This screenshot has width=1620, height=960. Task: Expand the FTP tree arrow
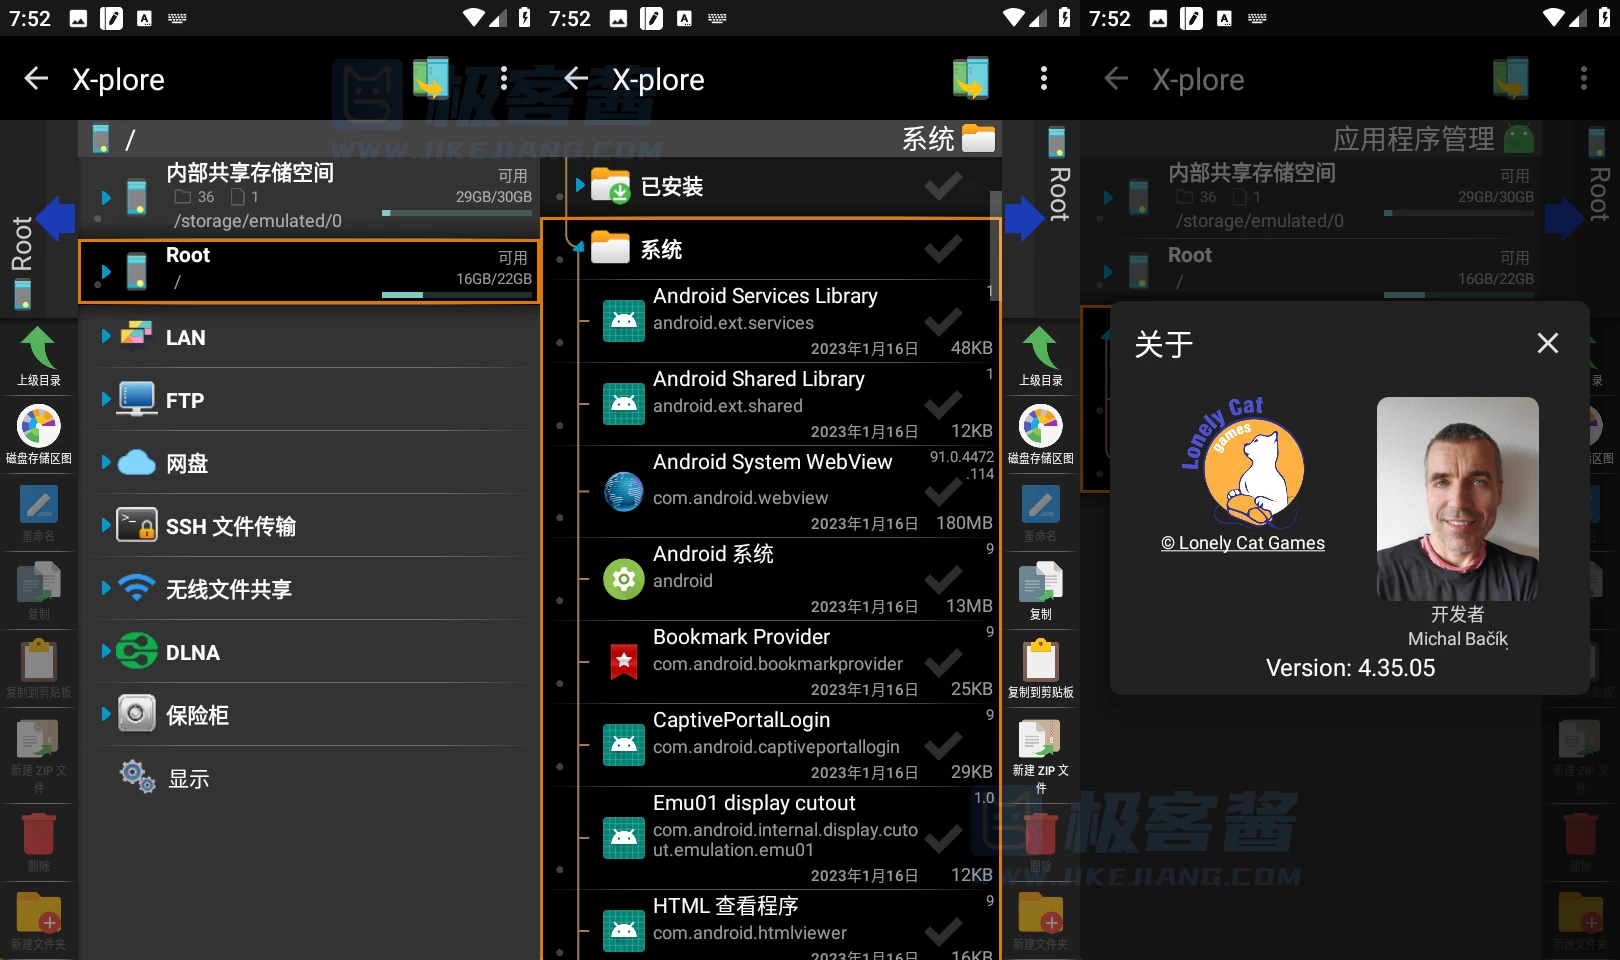click(x=106, y=399)
